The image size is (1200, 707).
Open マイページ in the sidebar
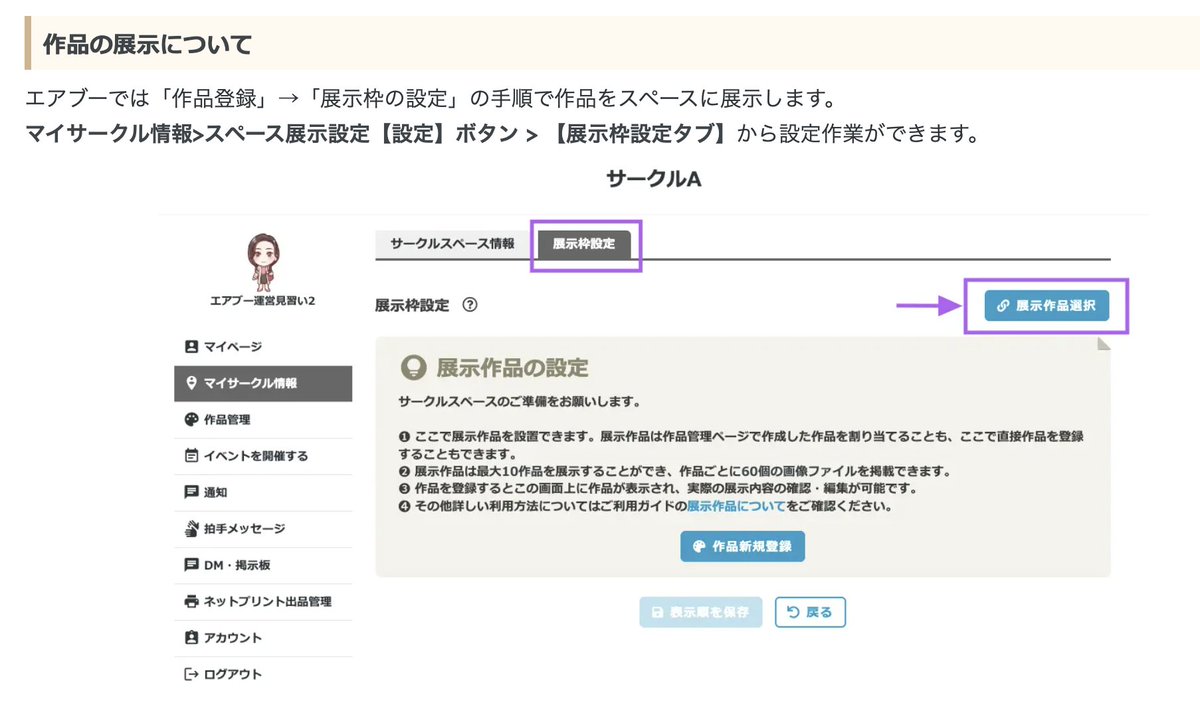pyautogui.click(x=263, y=347)
